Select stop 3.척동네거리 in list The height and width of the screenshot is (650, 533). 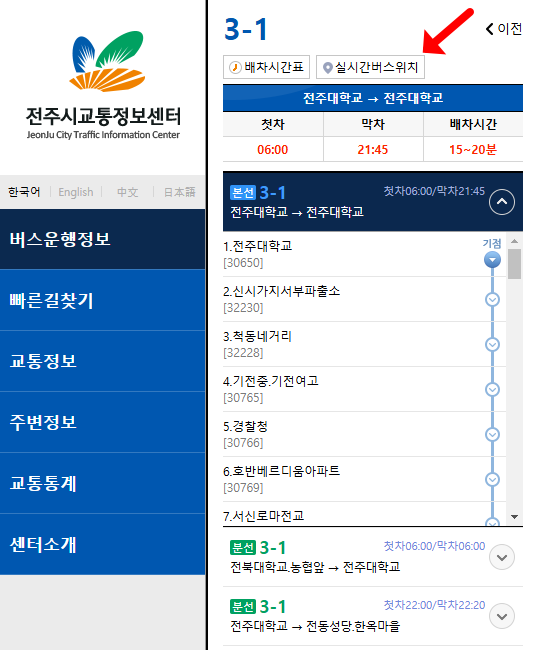click(364, 344)
